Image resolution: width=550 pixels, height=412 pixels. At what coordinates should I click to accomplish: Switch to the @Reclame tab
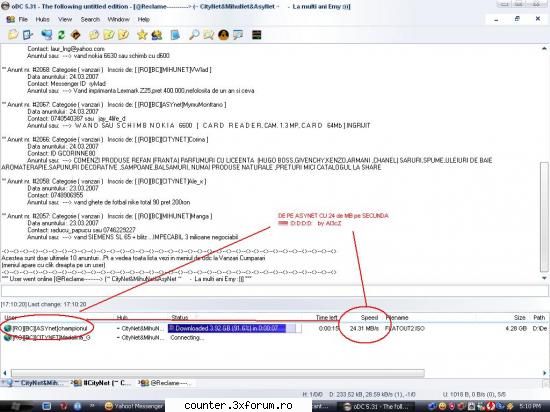coord(166,383)
